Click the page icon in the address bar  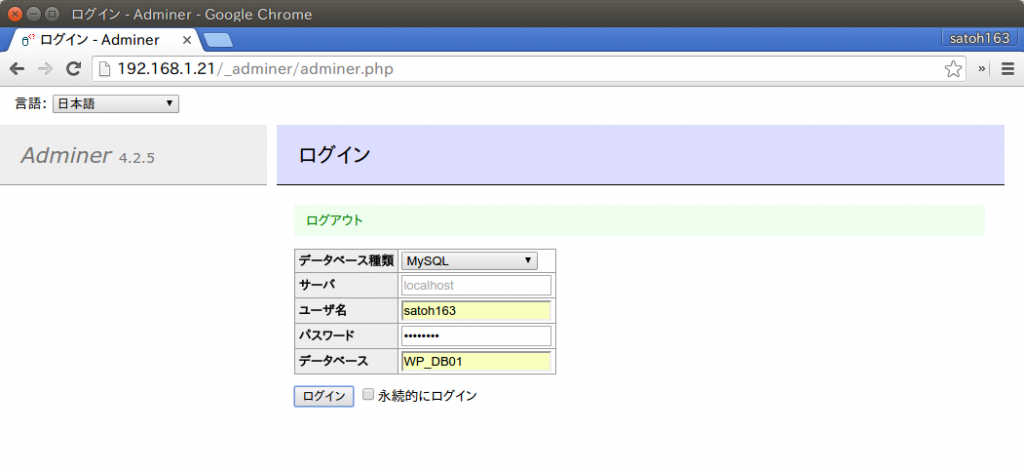tap(104, 69)
